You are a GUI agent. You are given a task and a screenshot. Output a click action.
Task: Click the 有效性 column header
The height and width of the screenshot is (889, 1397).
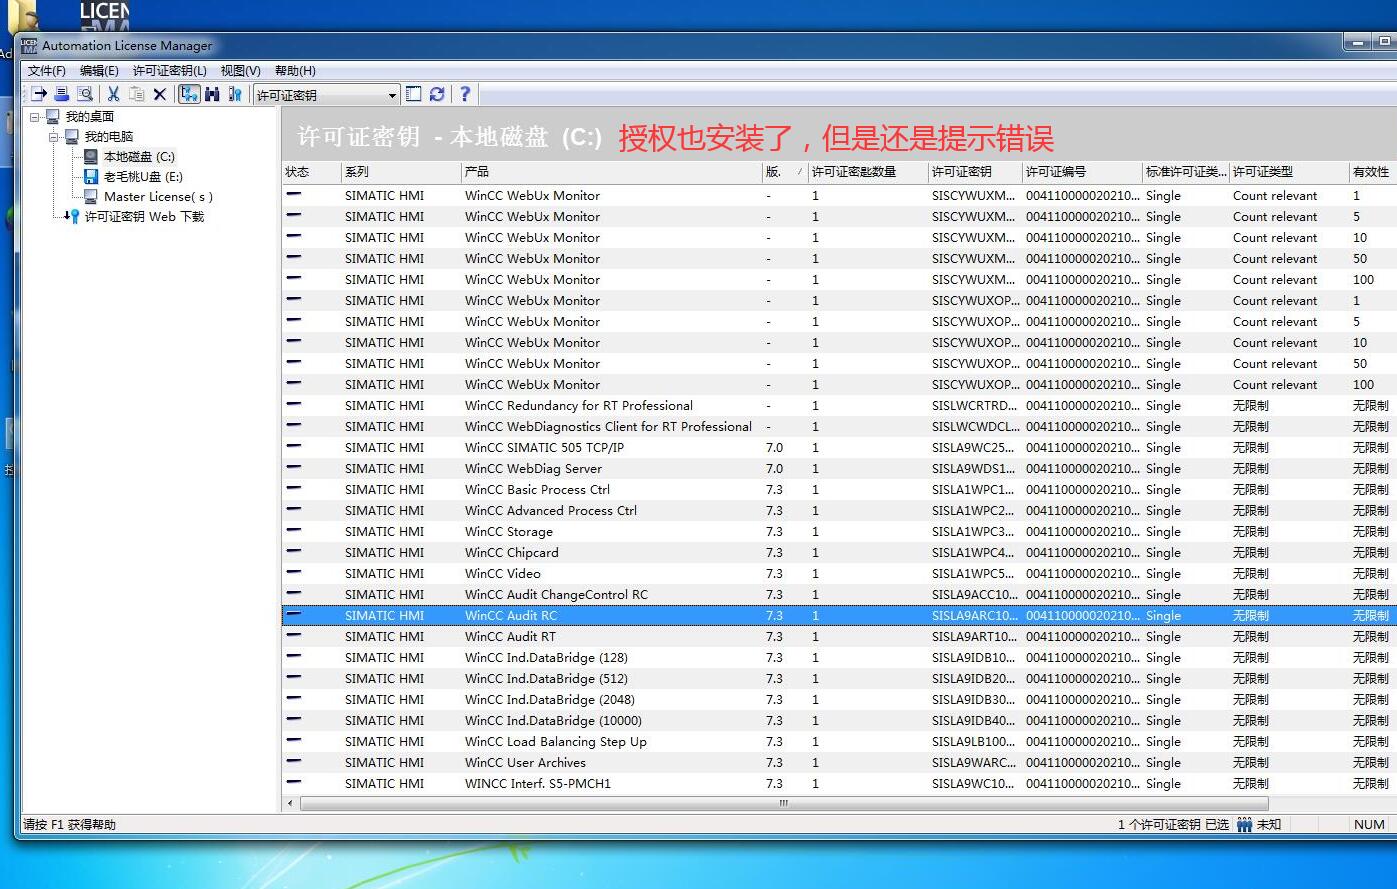click(x=1370, y=172)
